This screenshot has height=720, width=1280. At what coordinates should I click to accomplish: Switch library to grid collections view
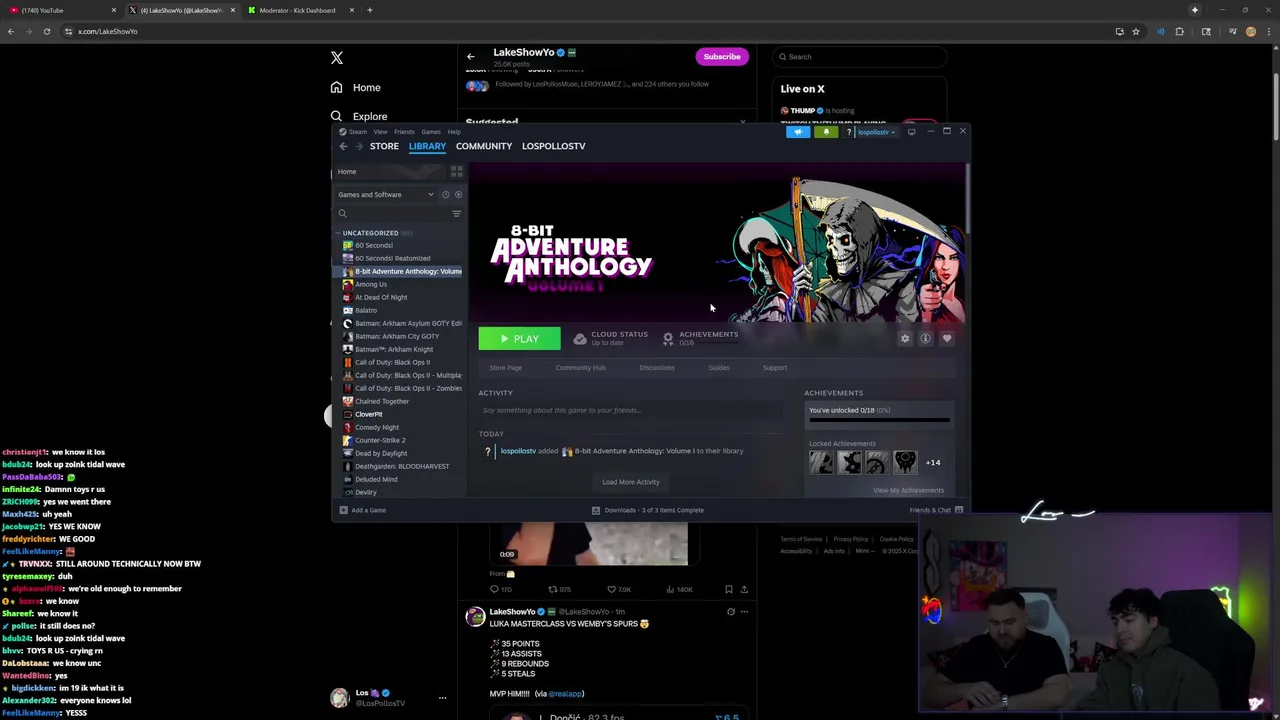(x=457, y=172)
